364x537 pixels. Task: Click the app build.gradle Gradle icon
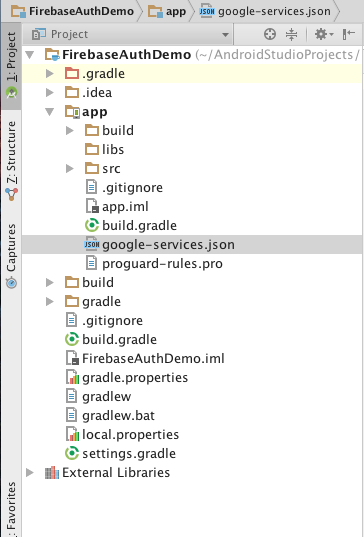tap(92, 225)
